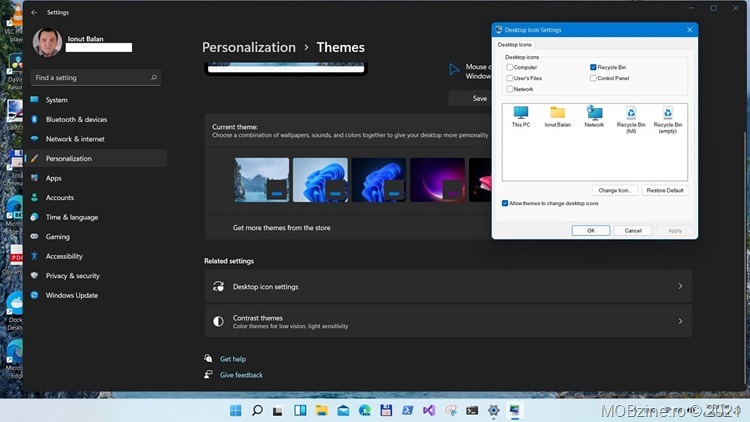Open Accessibility via its figure icon

34,256
